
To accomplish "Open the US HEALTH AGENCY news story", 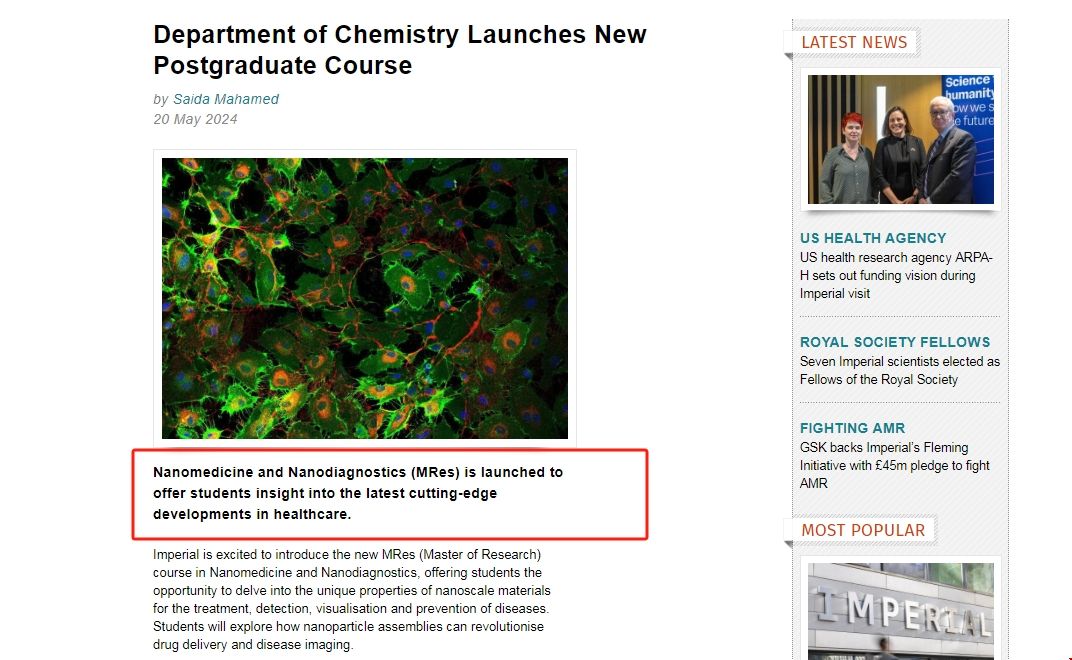I will pos(873,238).
